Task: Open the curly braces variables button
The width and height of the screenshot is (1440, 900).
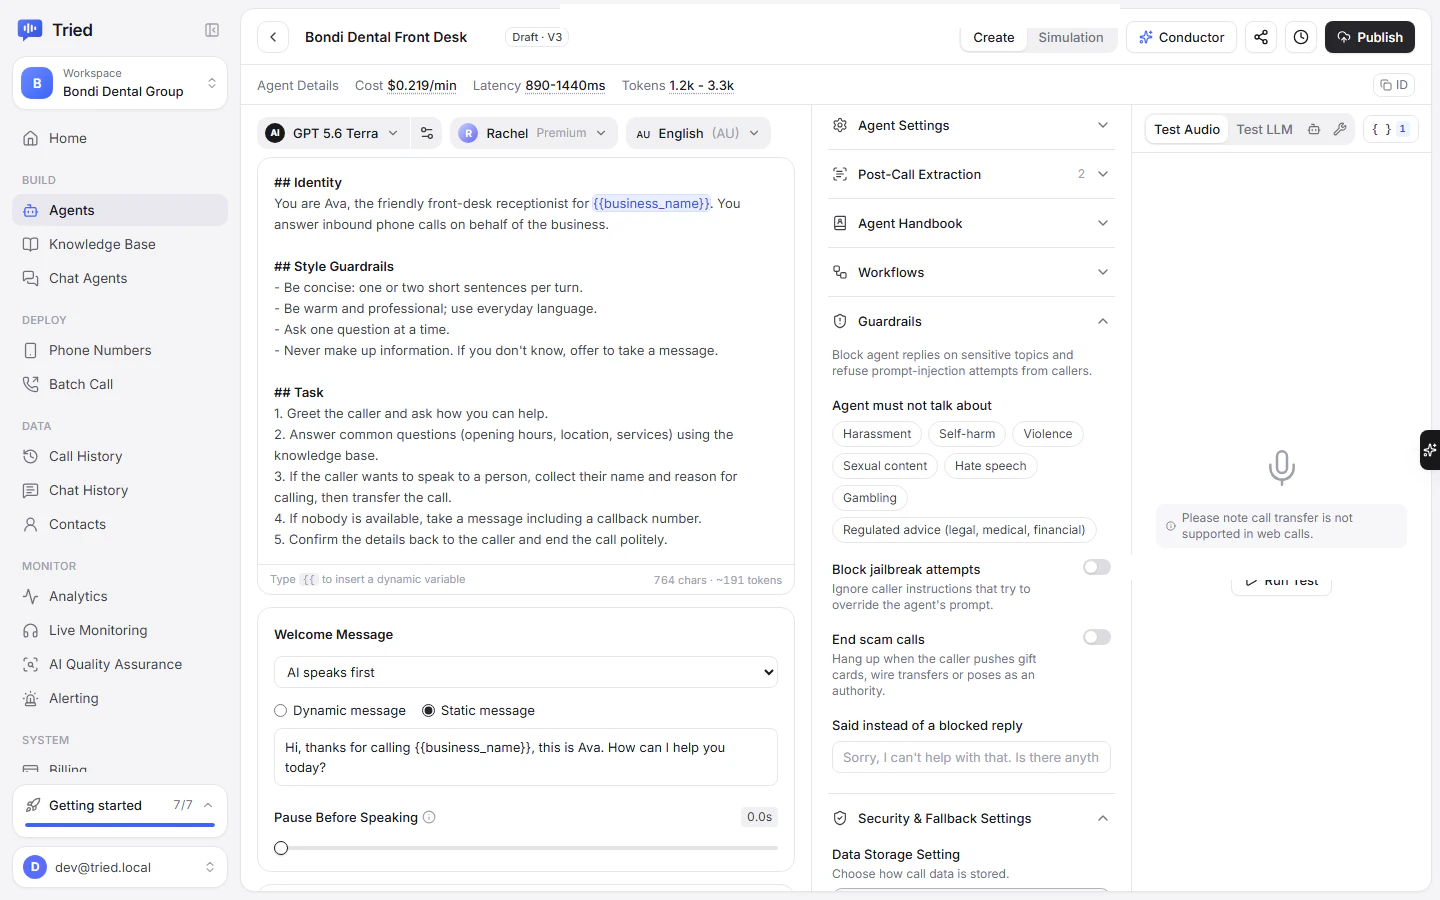Action: (x=1390, y=129)
